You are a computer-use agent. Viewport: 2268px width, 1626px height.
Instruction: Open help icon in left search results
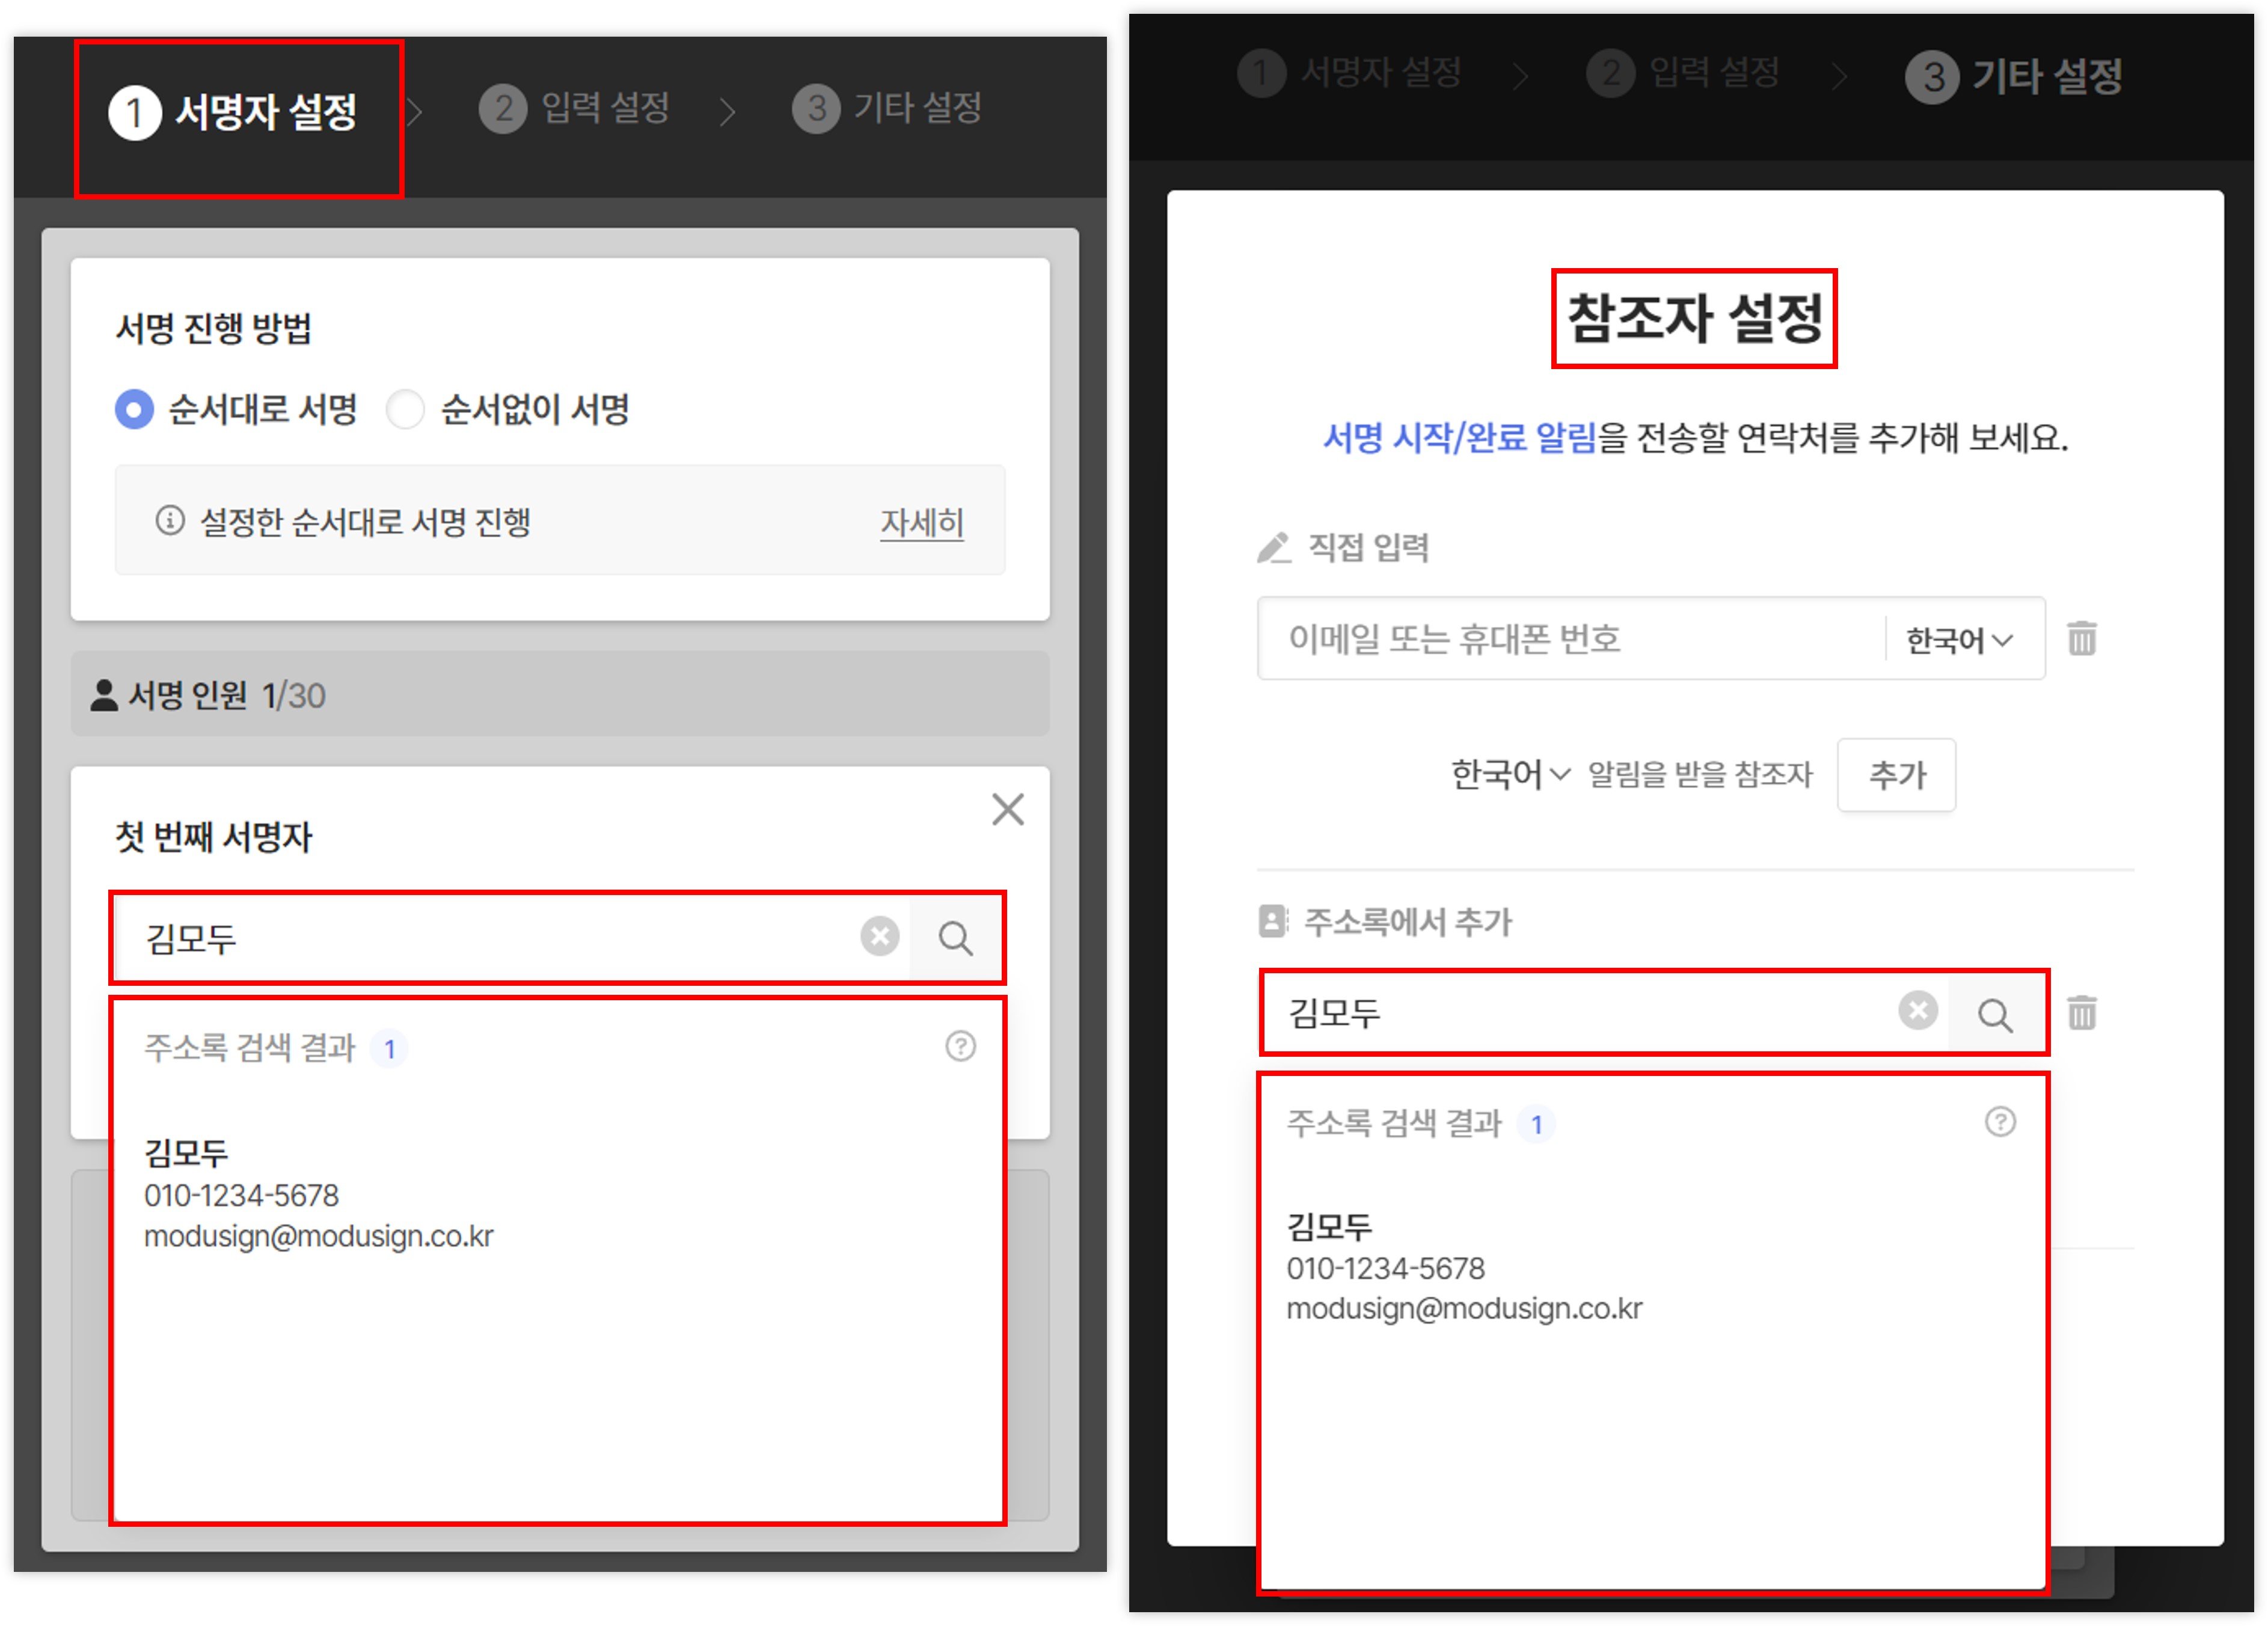(x=960, y=1046)
